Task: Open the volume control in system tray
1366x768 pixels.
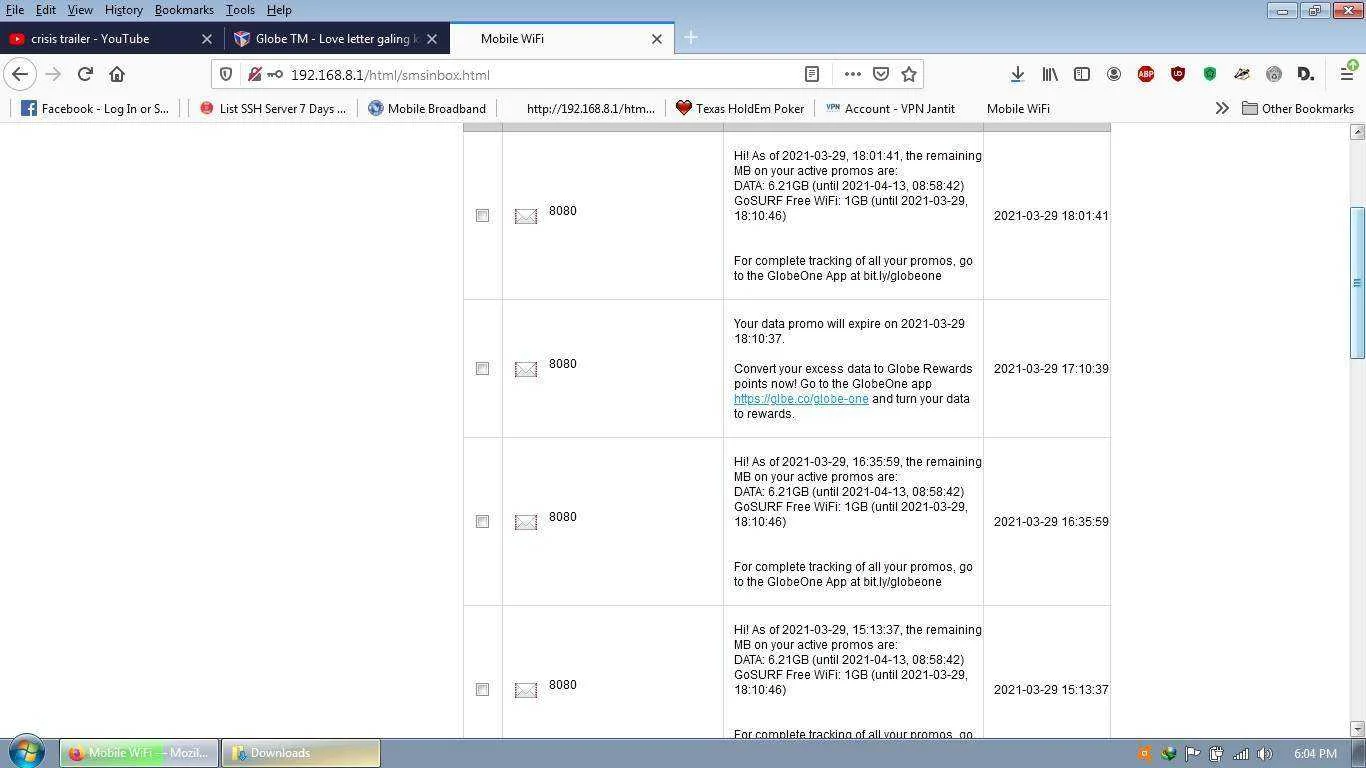Action: pyautogui.click(x=1265, y=753)
